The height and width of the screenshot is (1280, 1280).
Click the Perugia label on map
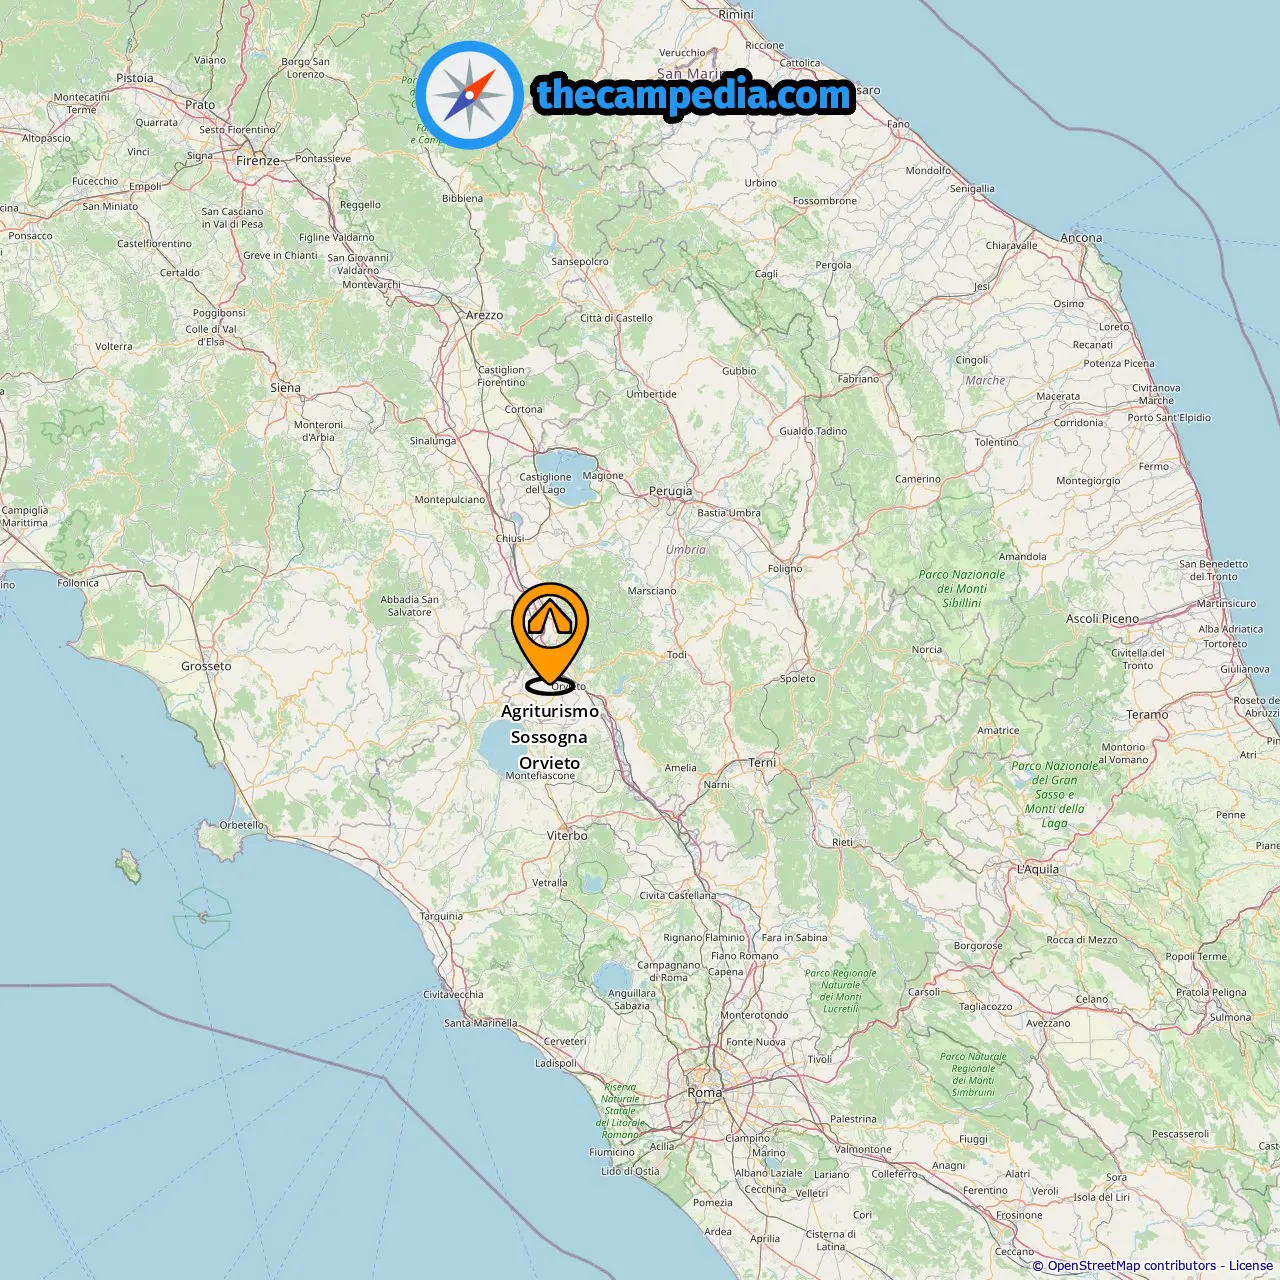(x=670, y=491)
